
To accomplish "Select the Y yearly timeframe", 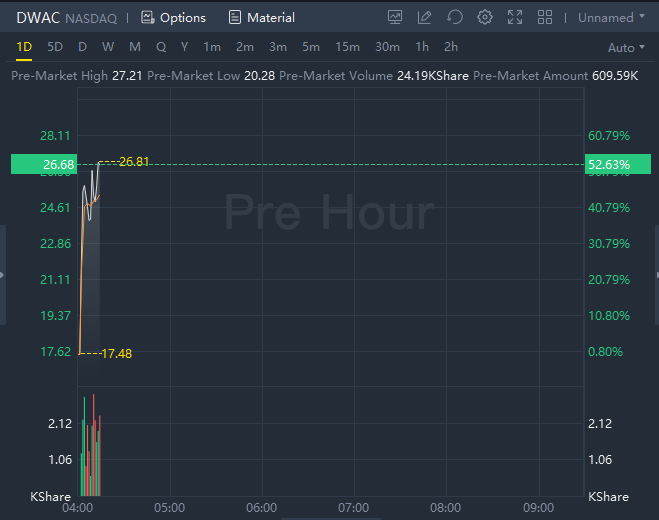I will (184, 47).
